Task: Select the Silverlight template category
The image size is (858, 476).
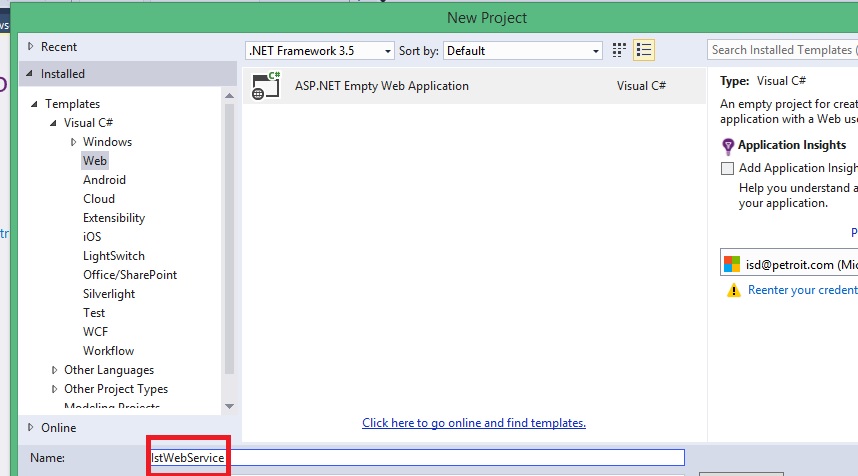Action: (109, 294)
